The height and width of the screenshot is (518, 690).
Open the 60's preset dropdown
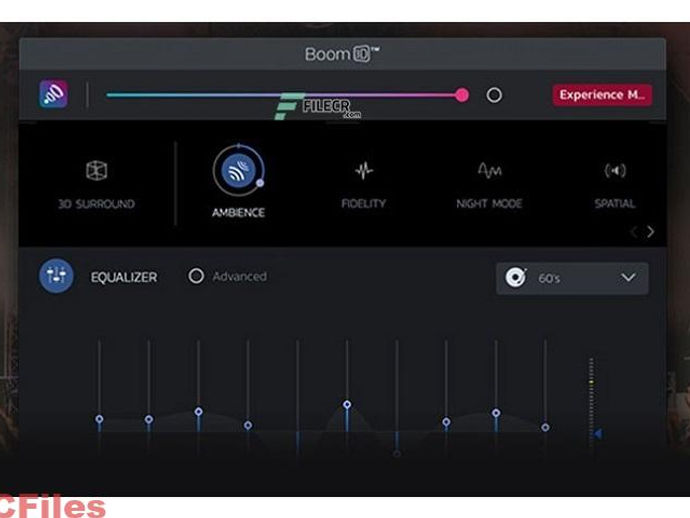click(572, 278)
